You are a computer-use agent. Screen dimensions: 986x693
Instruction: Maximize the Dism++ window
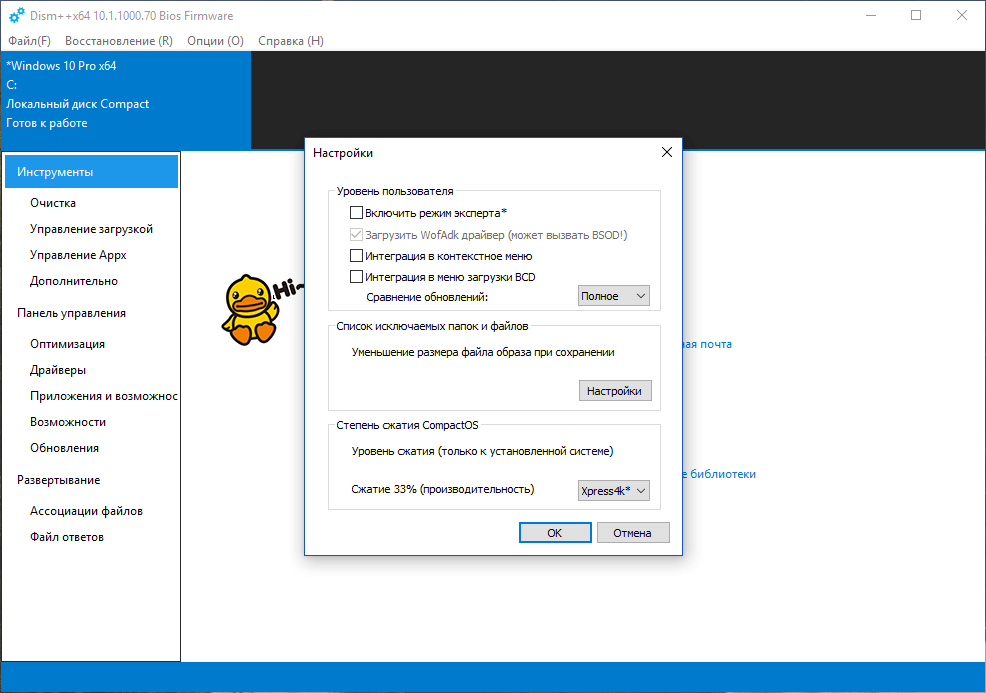tap(916, 15)
